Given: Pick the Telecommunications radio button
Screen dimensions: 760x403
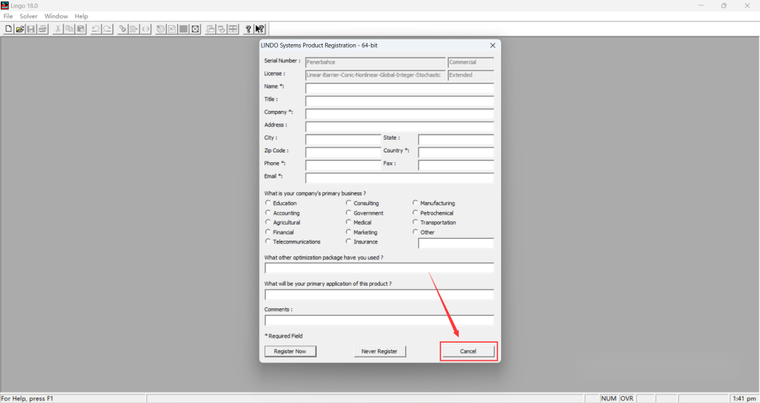Looking at the screenshot, I should (268, 241).
